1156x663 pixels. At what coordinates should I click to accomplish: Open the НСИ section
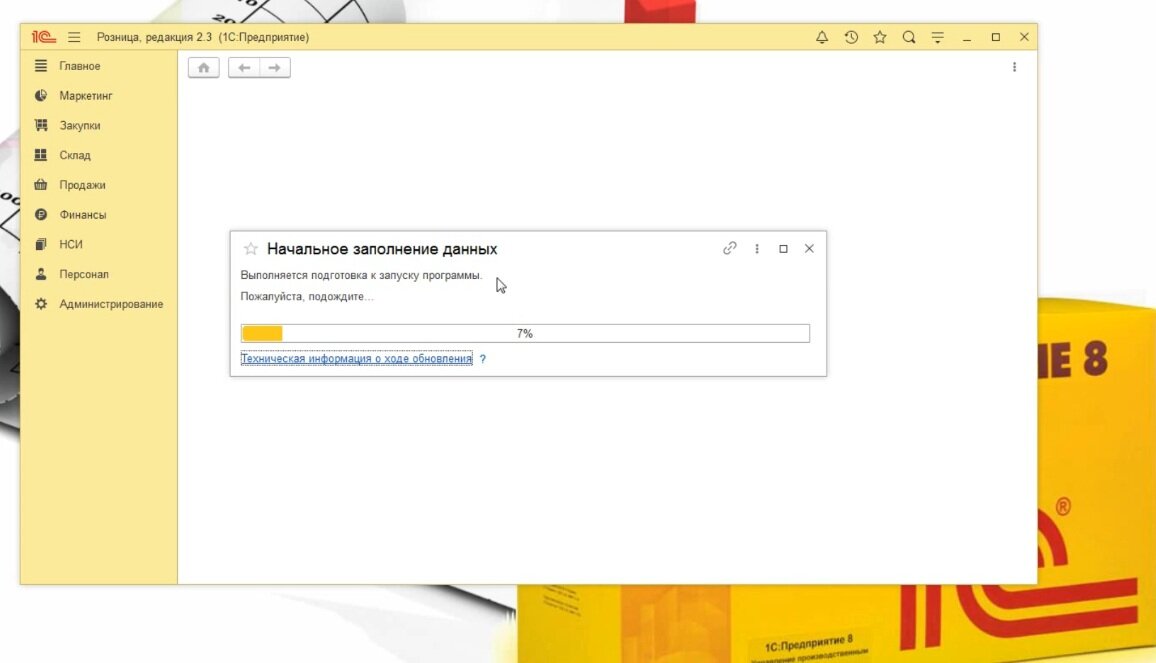[71, 244]
